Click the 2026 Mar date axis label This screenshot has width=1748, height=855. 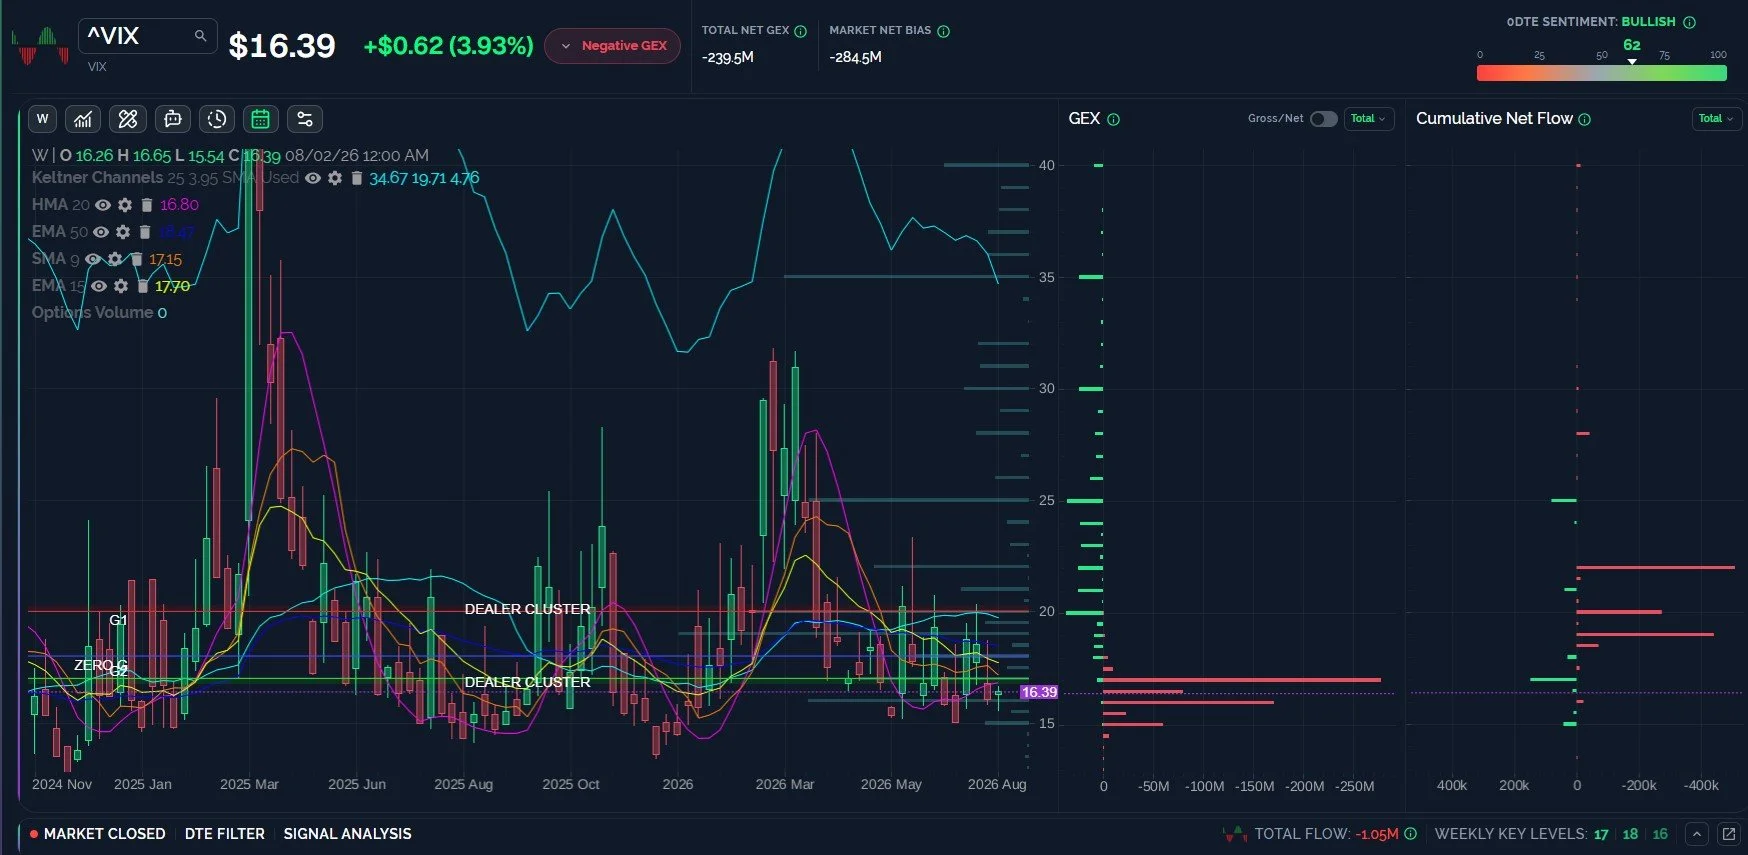tap(785, 784)
